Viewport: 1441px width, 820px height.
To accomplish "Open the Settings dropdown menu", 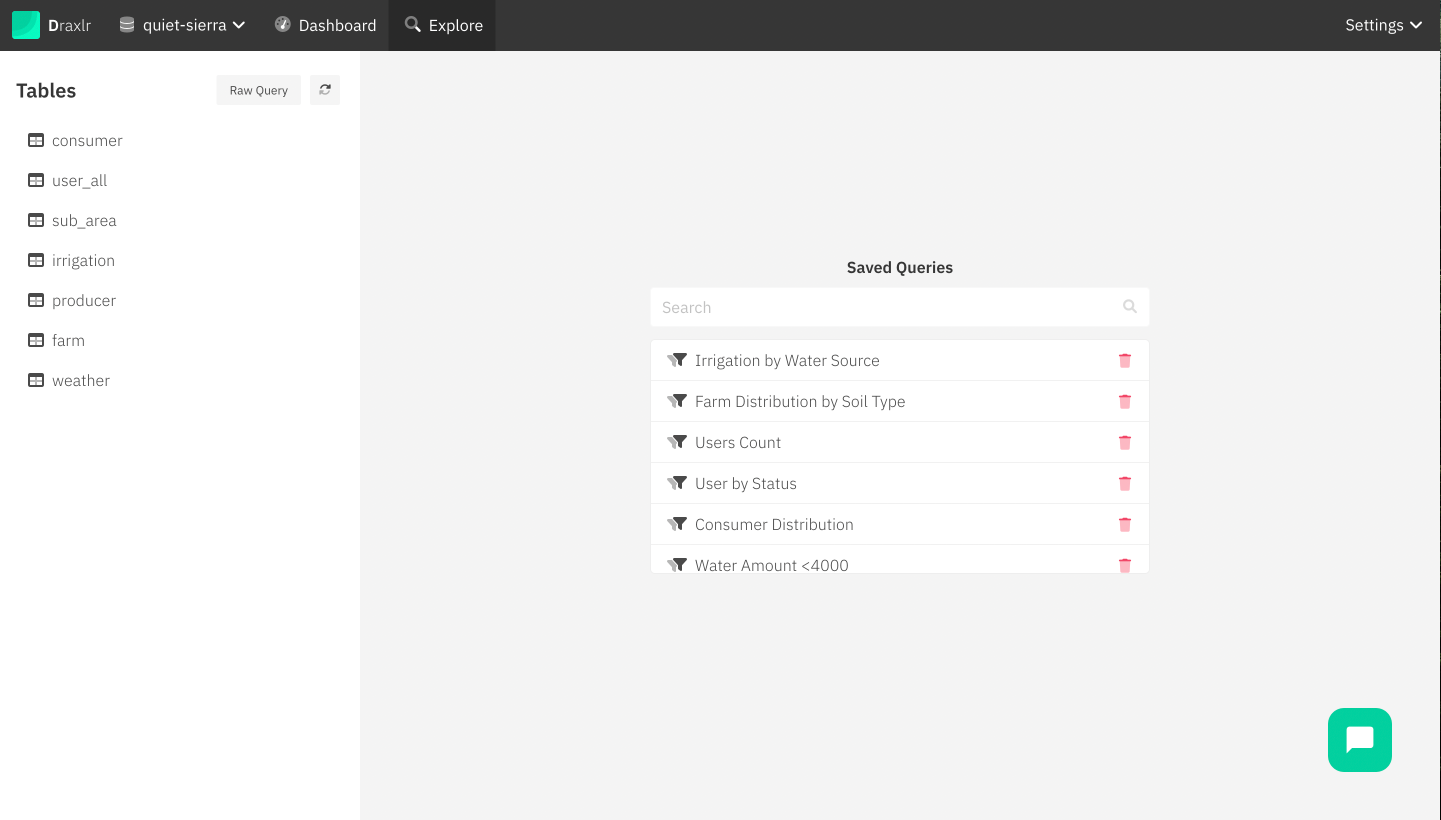I will [x=1383, y=25].
